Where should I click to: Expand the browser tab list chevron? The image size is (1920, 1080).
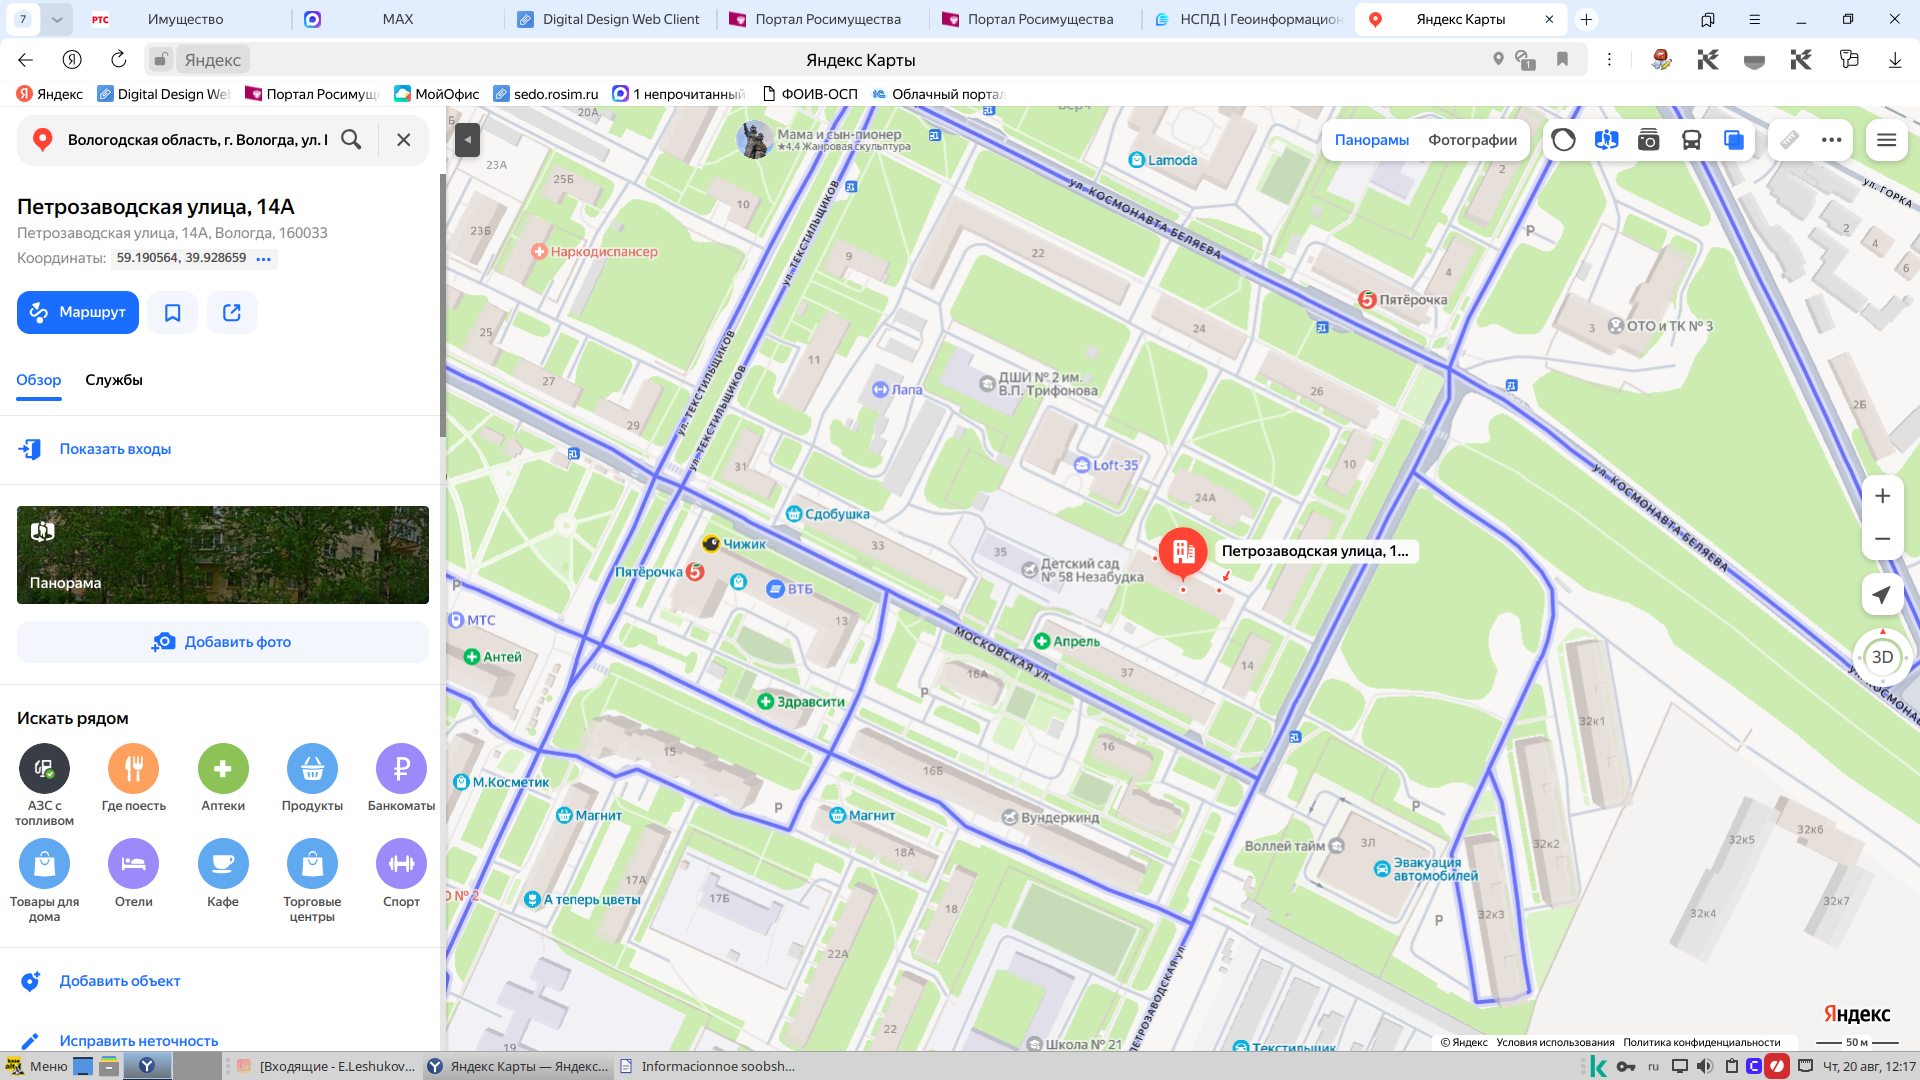click(x=57, y=19)
